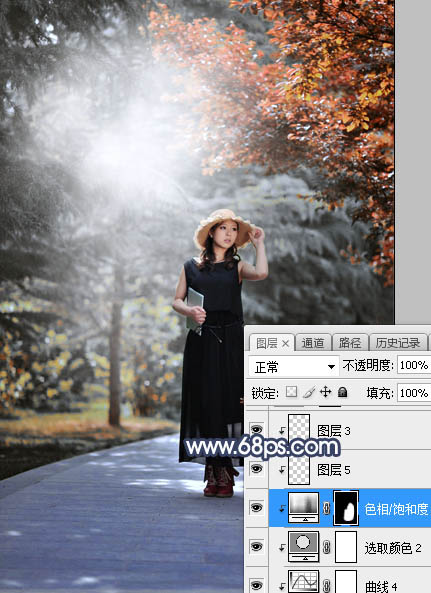Click the lock image pixels brush icon
Screen dimensions: 431x593
pos(309,392)
